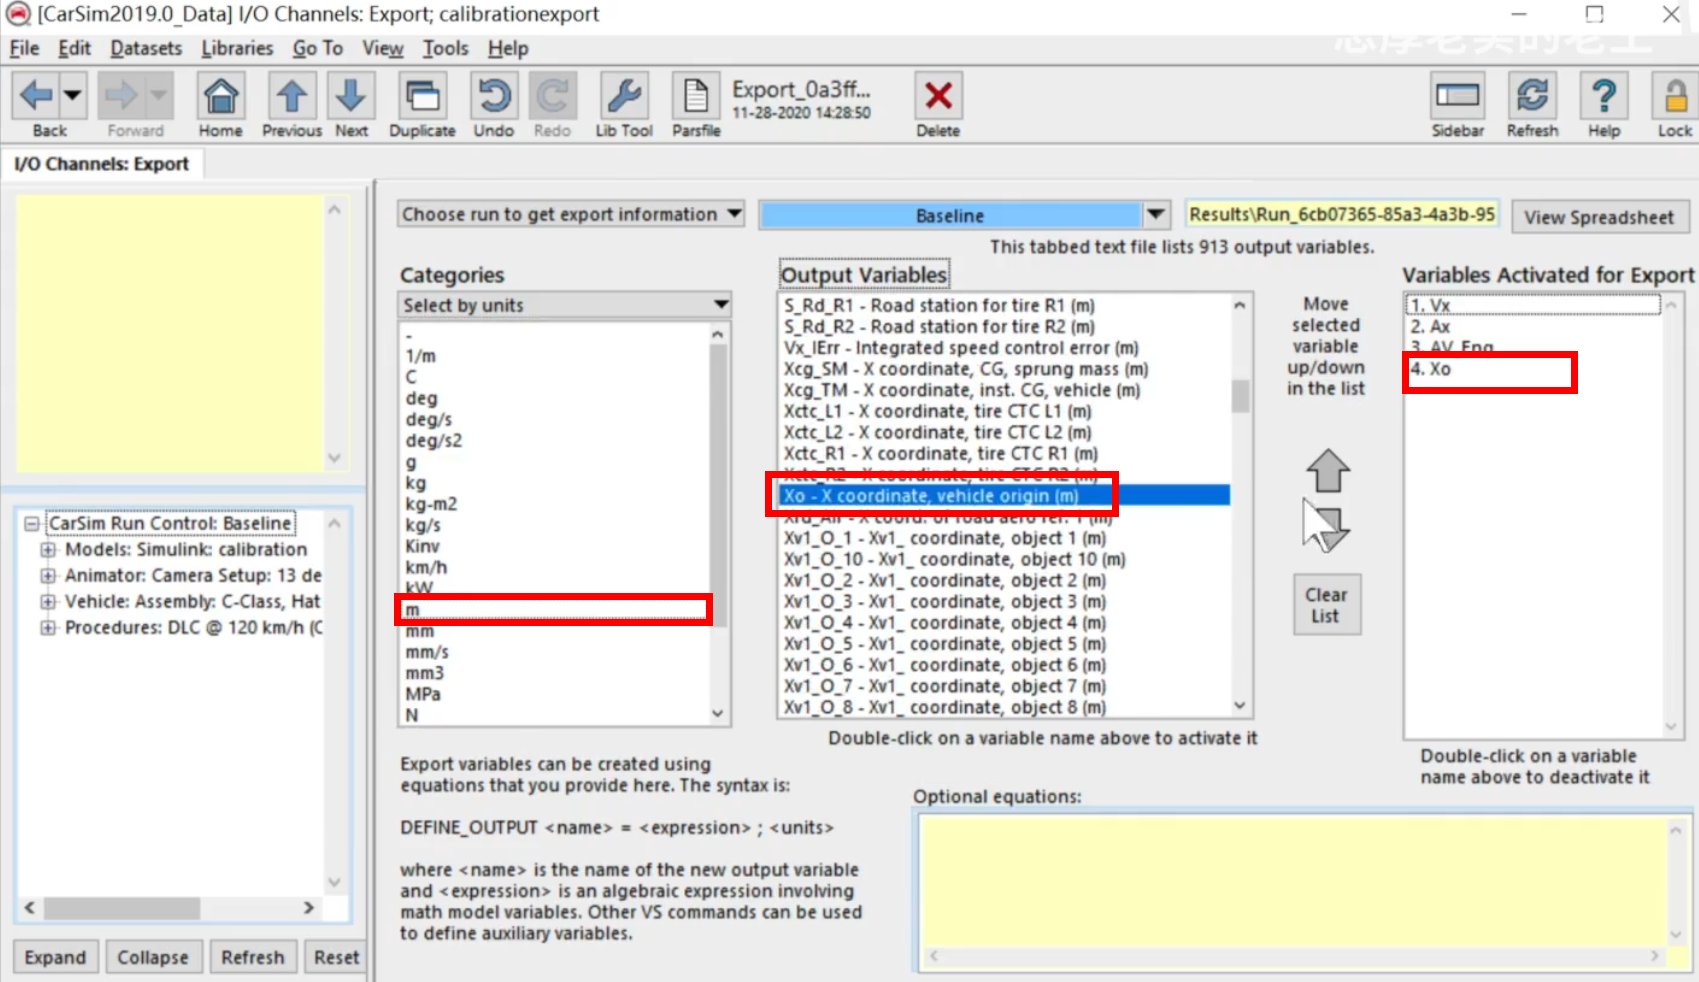Select '2. Ax' in activated variables
The height and width of the screenshot is (982, 1699).
click(x=1430, y=327)
